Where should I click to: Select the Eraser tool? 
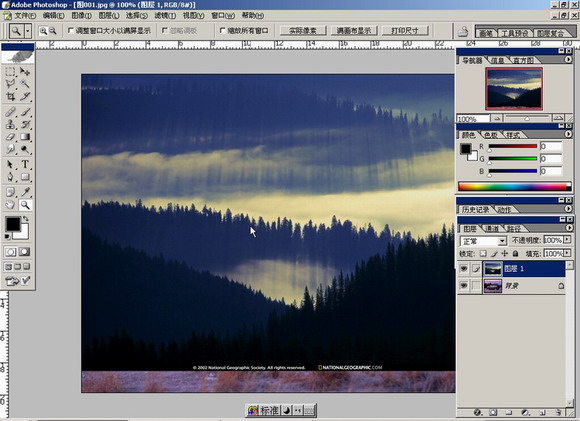point(10,137)
